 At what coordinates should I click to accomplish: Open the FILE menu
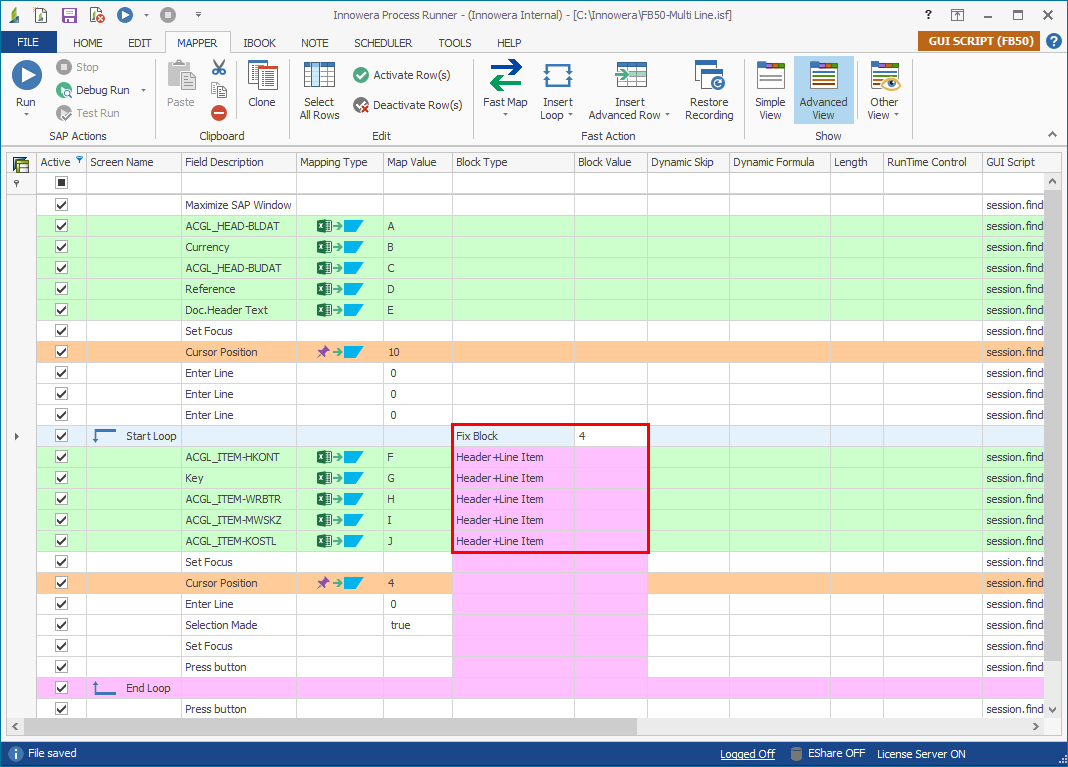[28, 43]
